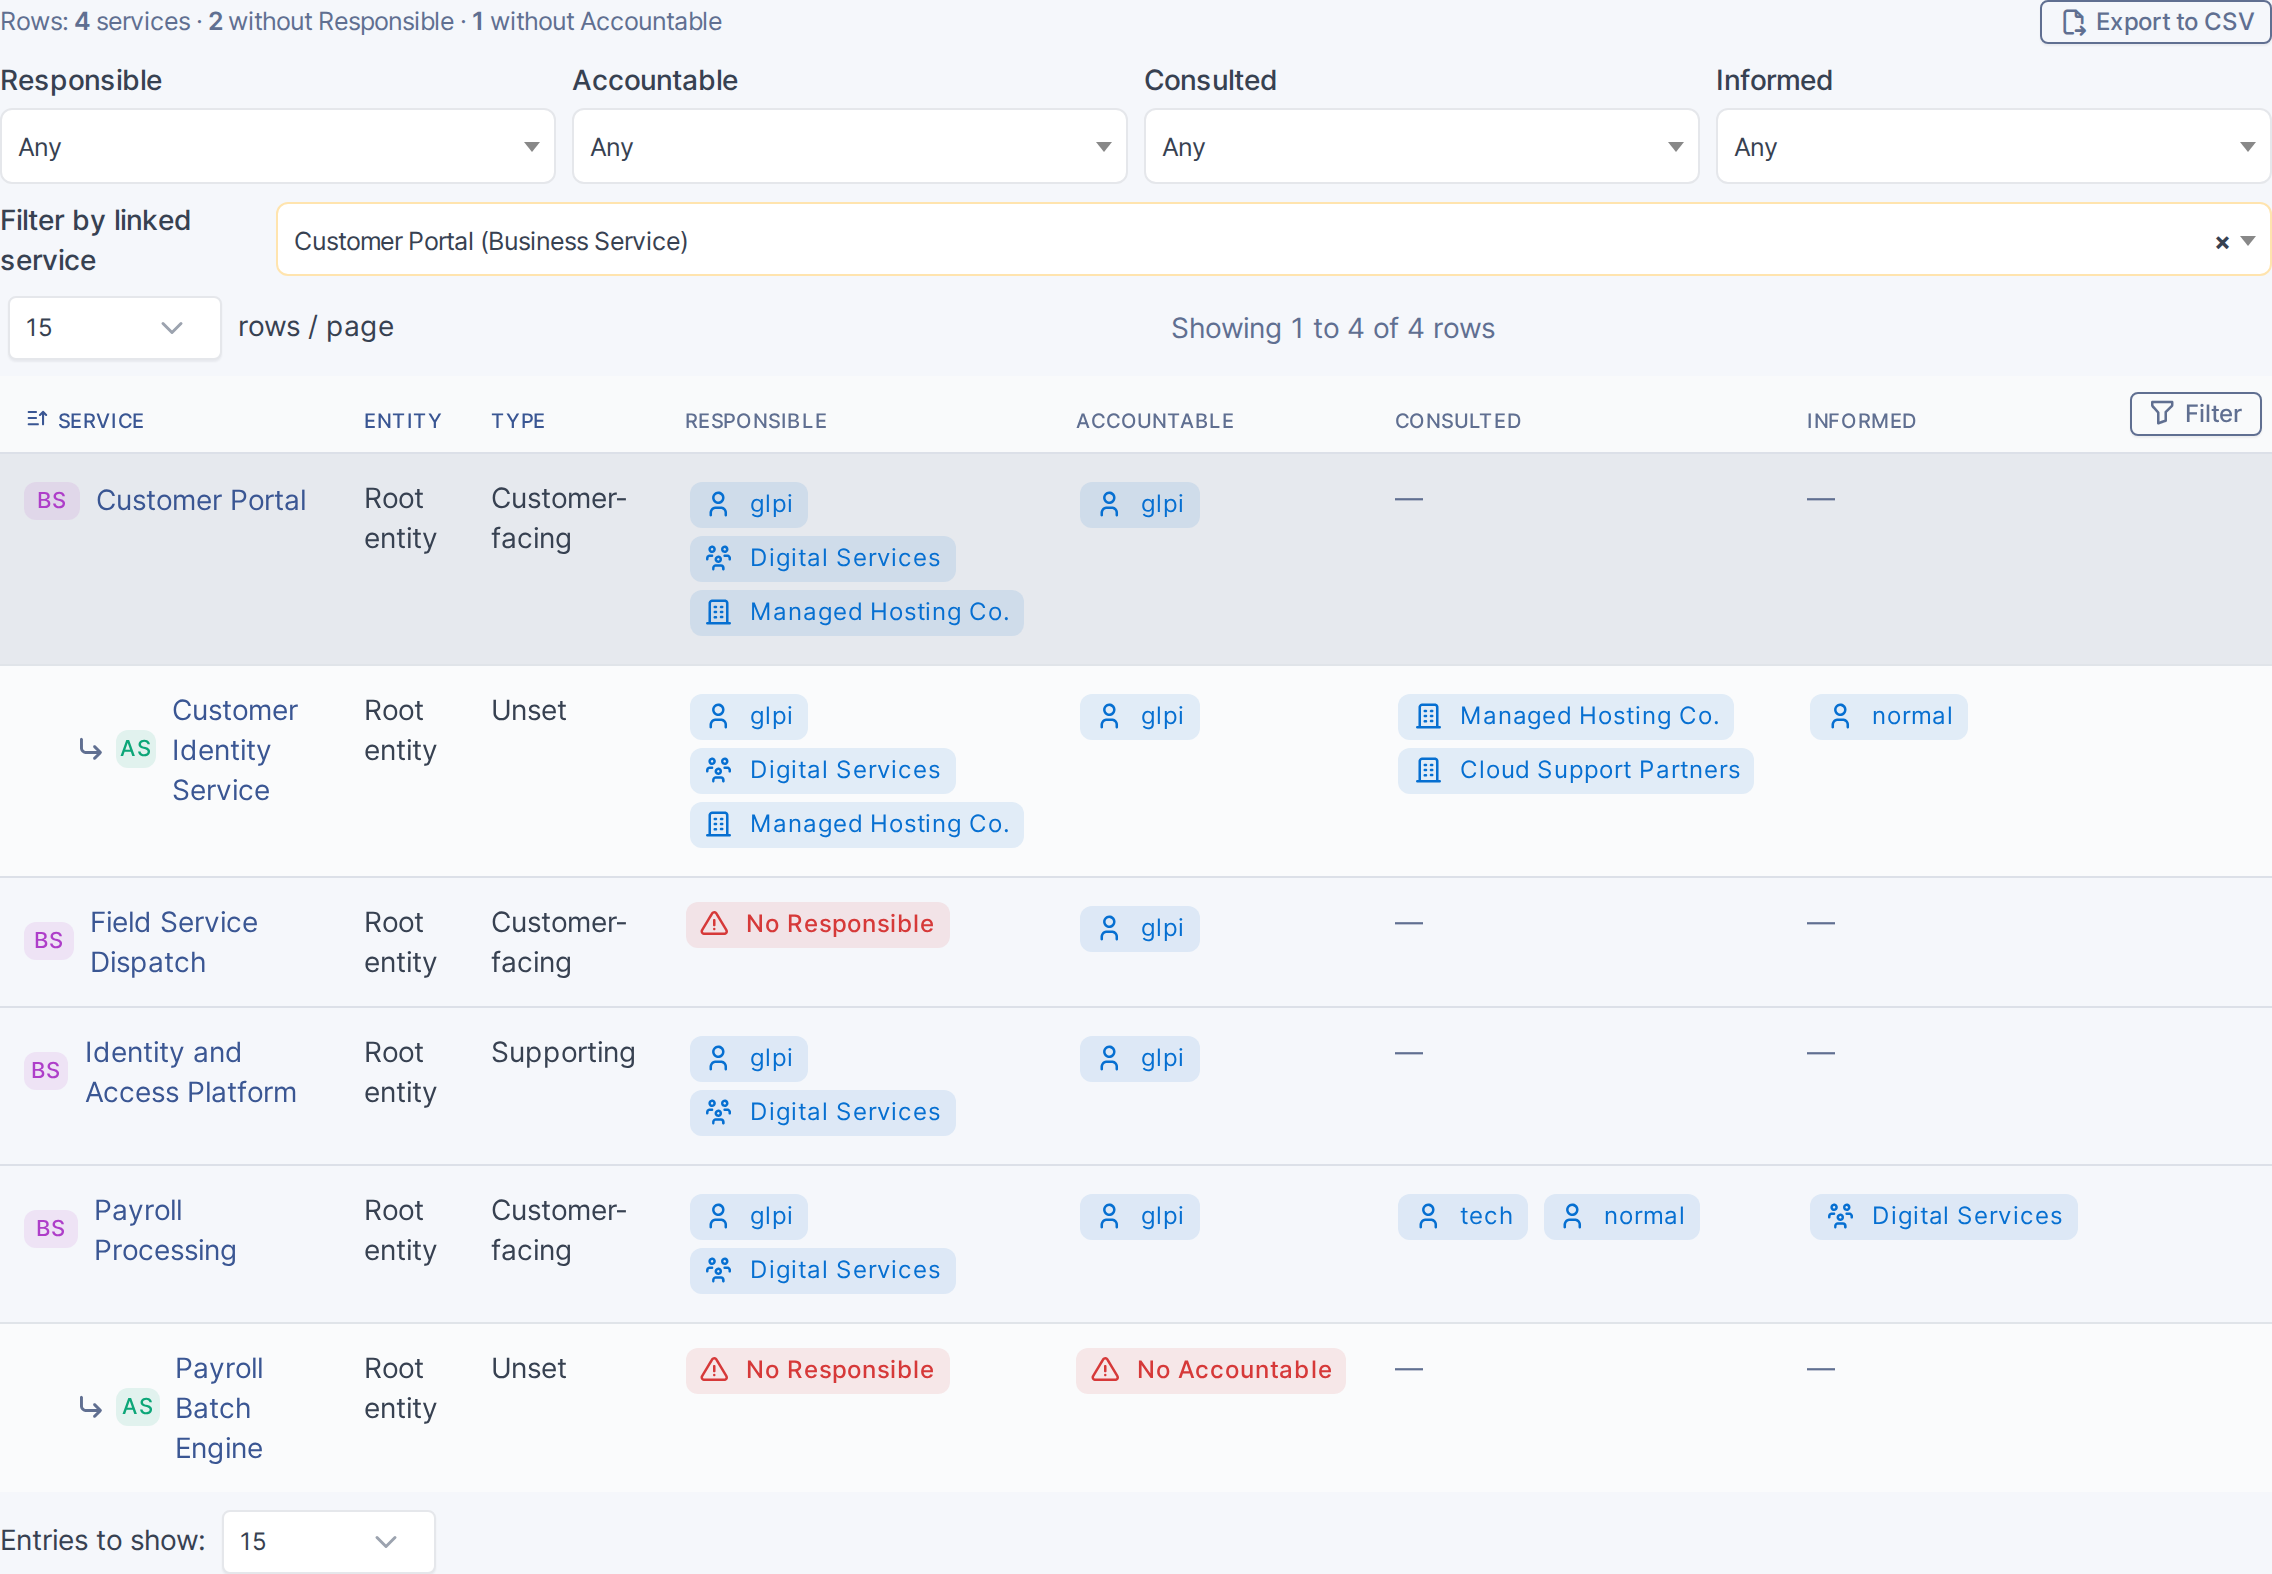
Task: Open the Accountable filter dropdown
Action: pos(849,147)
